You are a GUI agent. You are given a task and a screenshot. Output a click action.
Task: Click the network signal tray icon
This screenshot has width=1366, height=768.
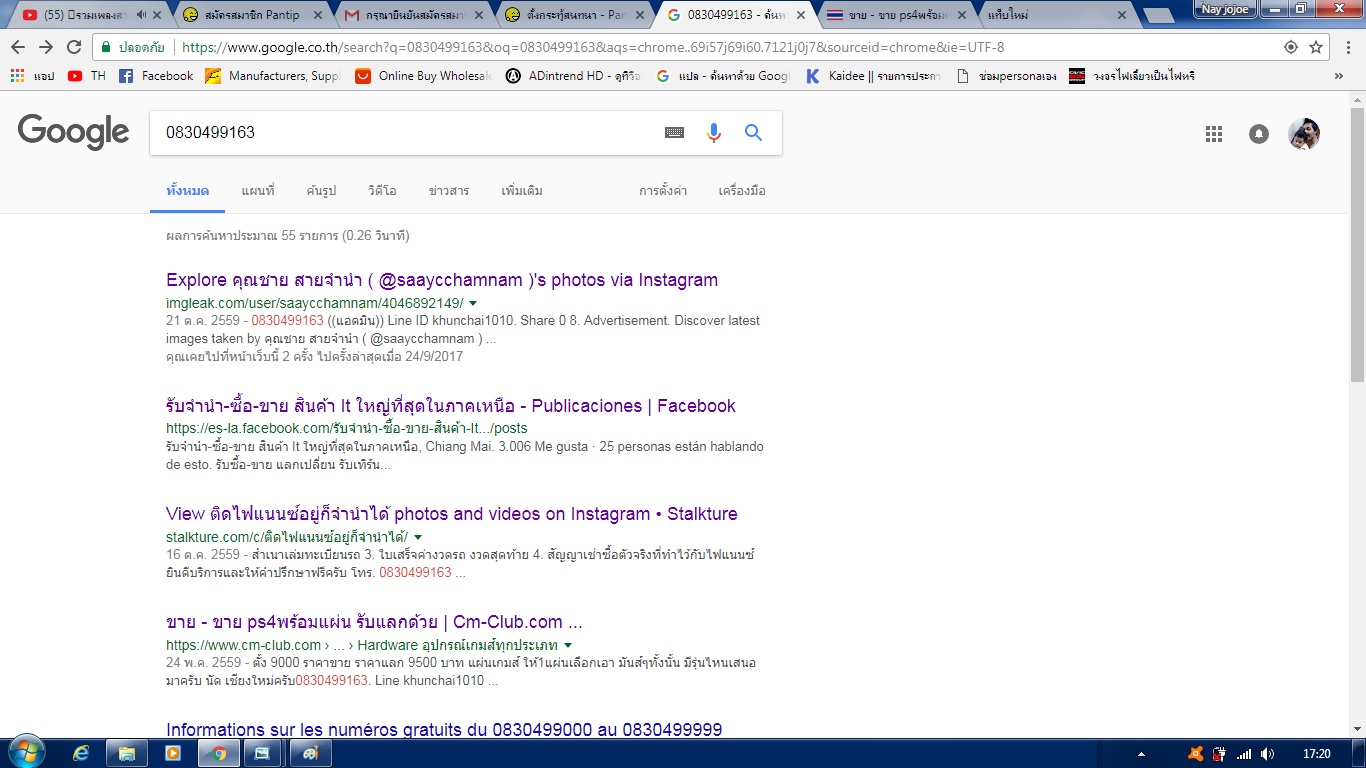click(1244, 754)
